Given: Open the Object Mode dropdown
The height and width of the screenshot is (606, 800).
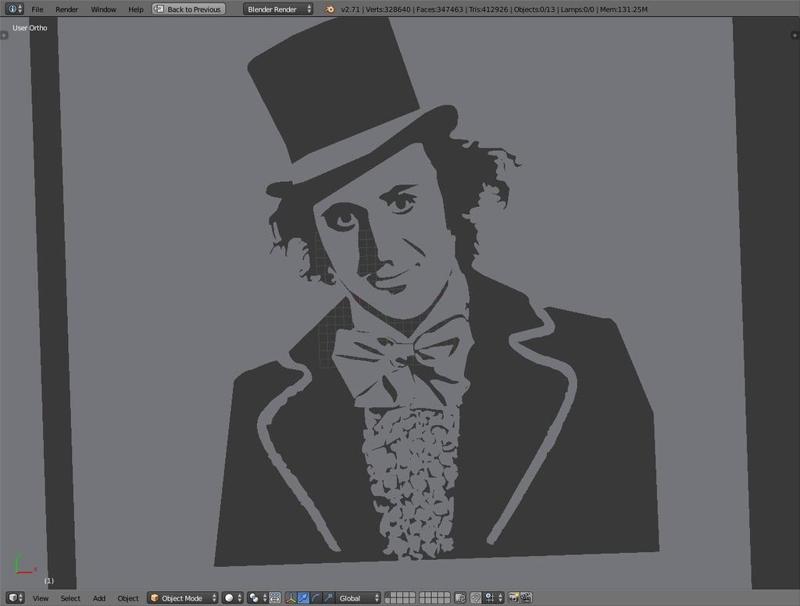Looking at the screenshot, I should click(x=182, y=596).
